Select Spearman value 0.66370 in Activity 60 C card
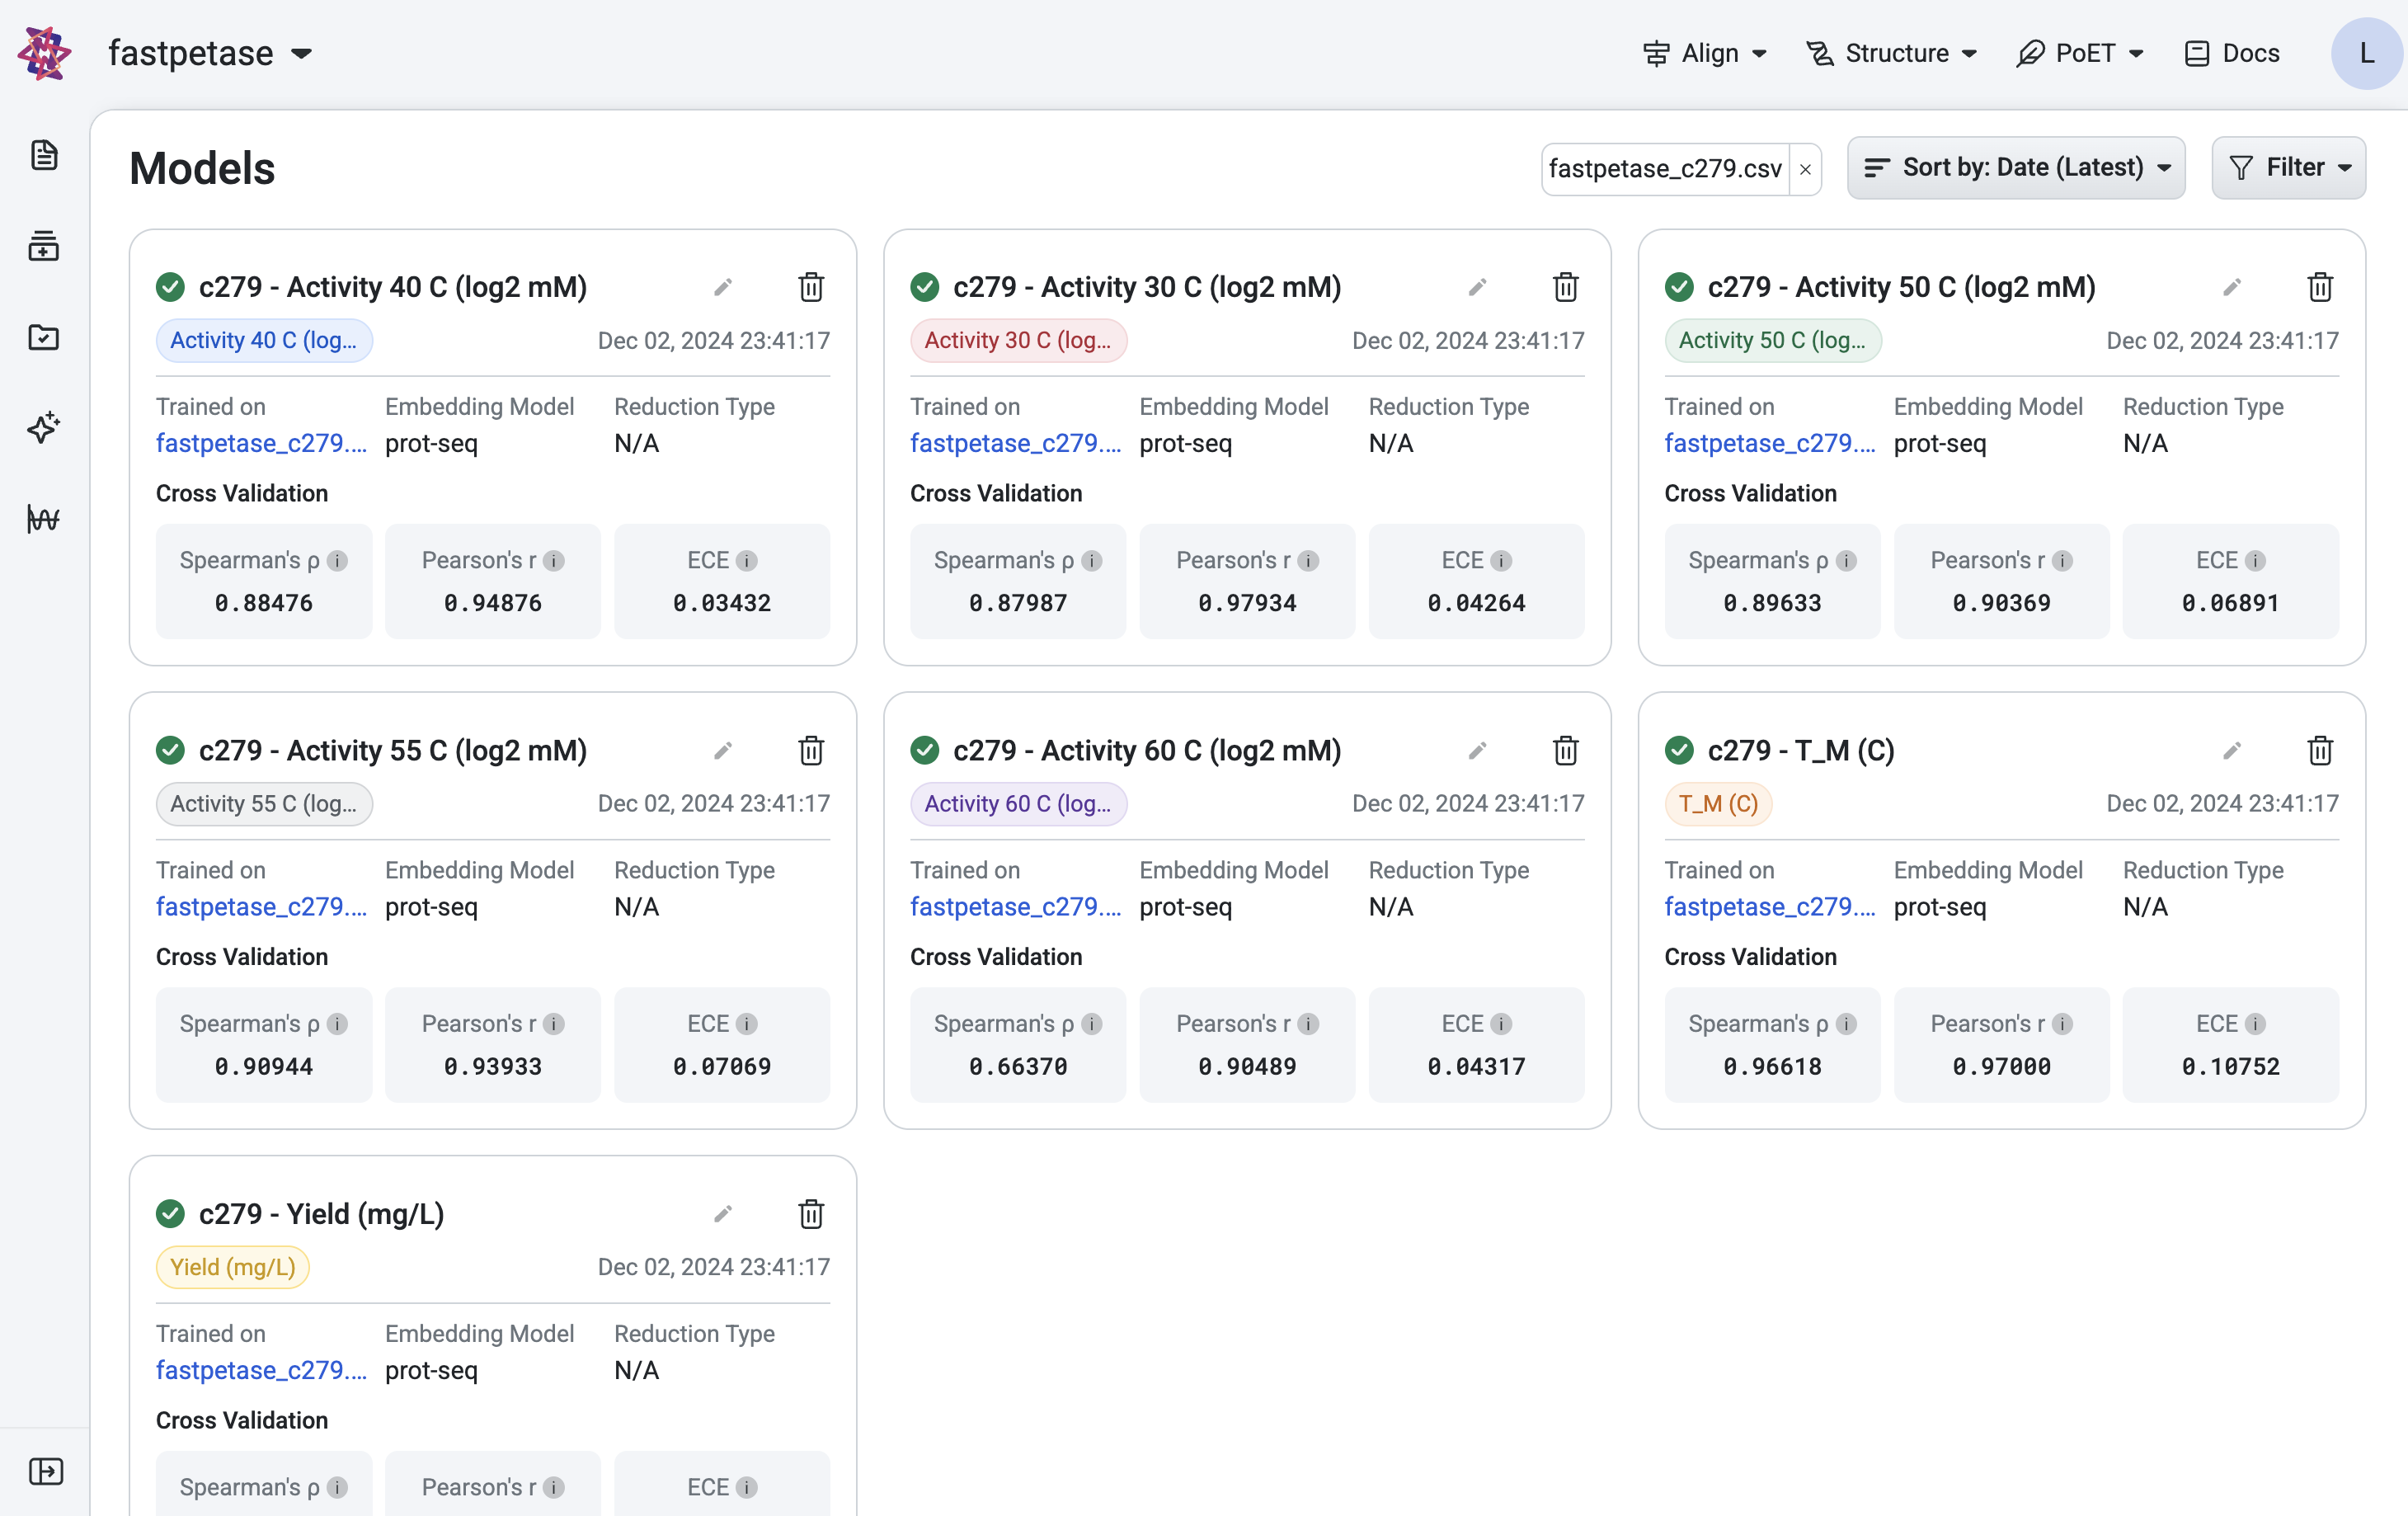This screenshot has height=1516, width=2408. [x=1018, y=1066]
